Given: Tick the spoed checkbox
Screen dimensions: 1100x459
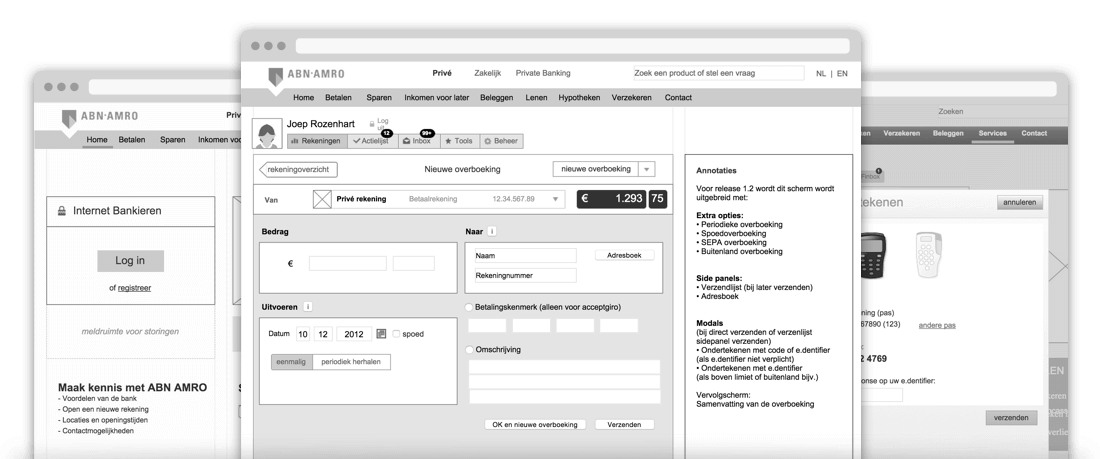Looking at the screenshot, I should pos(396,334).
